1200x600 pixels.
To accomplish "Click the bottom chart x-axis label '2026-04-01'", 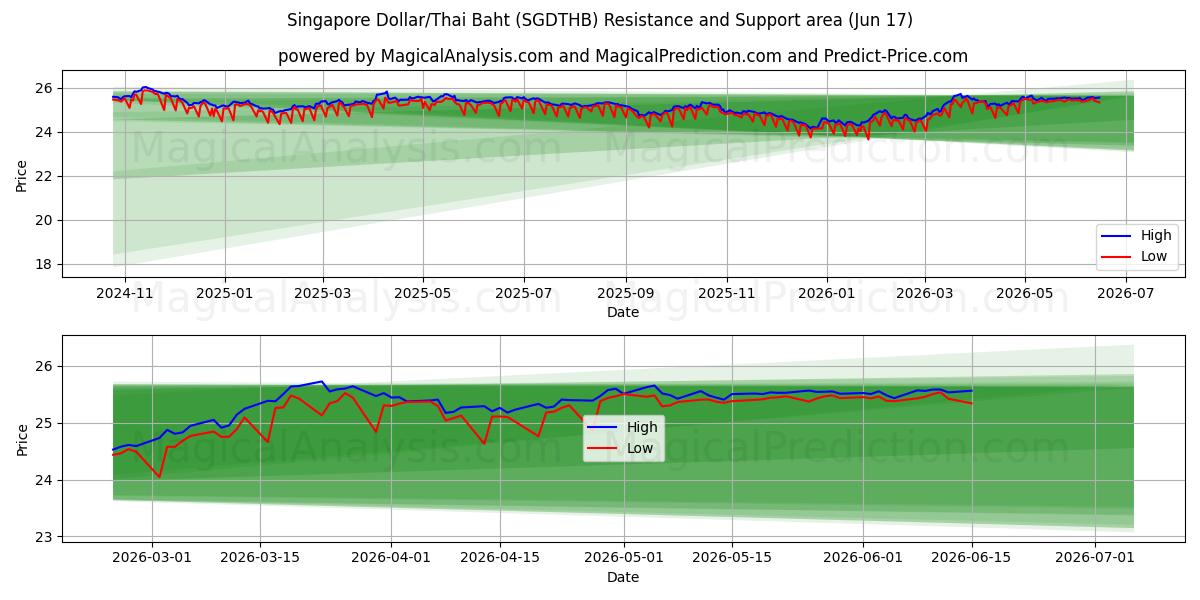I will [391, 559].
